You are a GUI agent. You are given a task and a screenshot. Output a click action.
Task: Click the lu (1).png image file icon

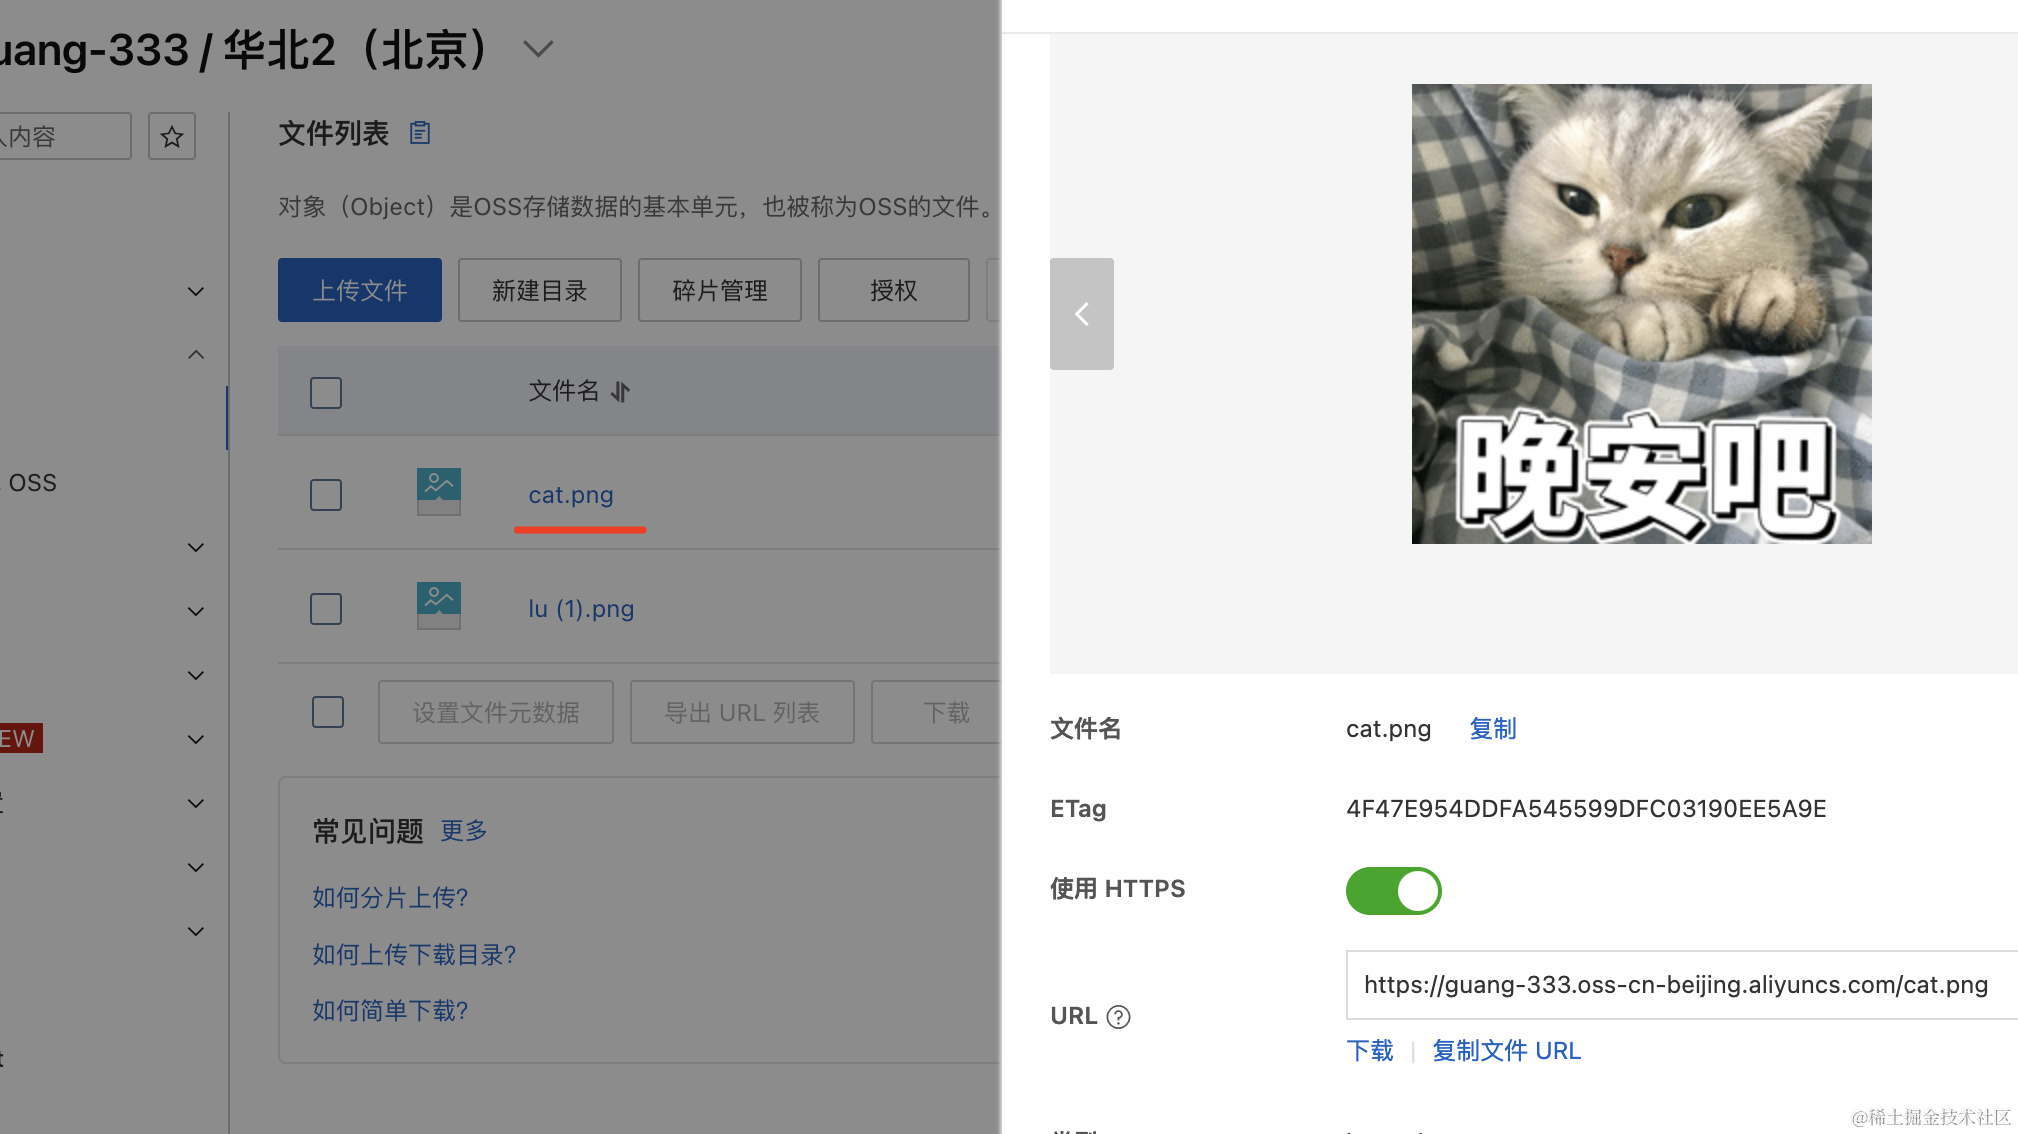click(x=438, y=606)
